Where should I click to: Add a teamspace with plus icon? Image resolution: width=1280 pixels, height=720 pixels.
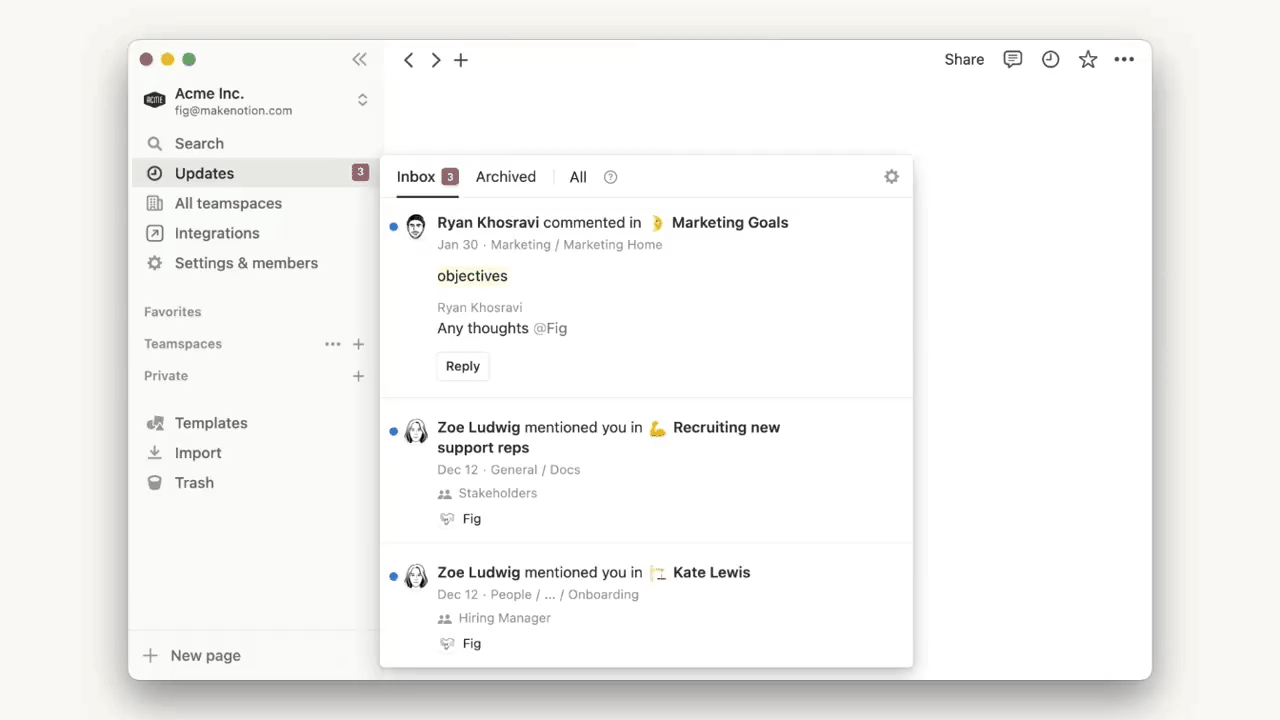[359, 344]
